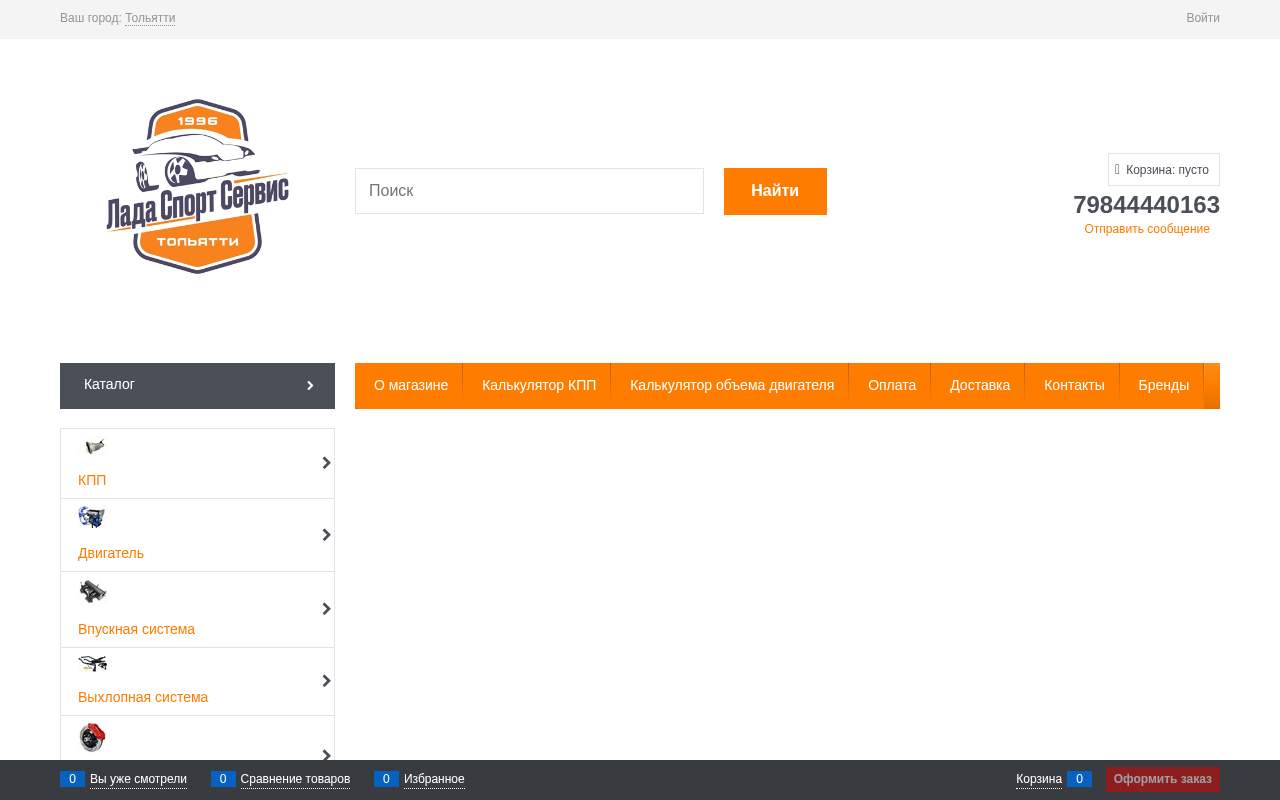This screenshot has width=1280, height=800.
Task: Click the Впускная система intake icon
Action: [x=92, y=592]
